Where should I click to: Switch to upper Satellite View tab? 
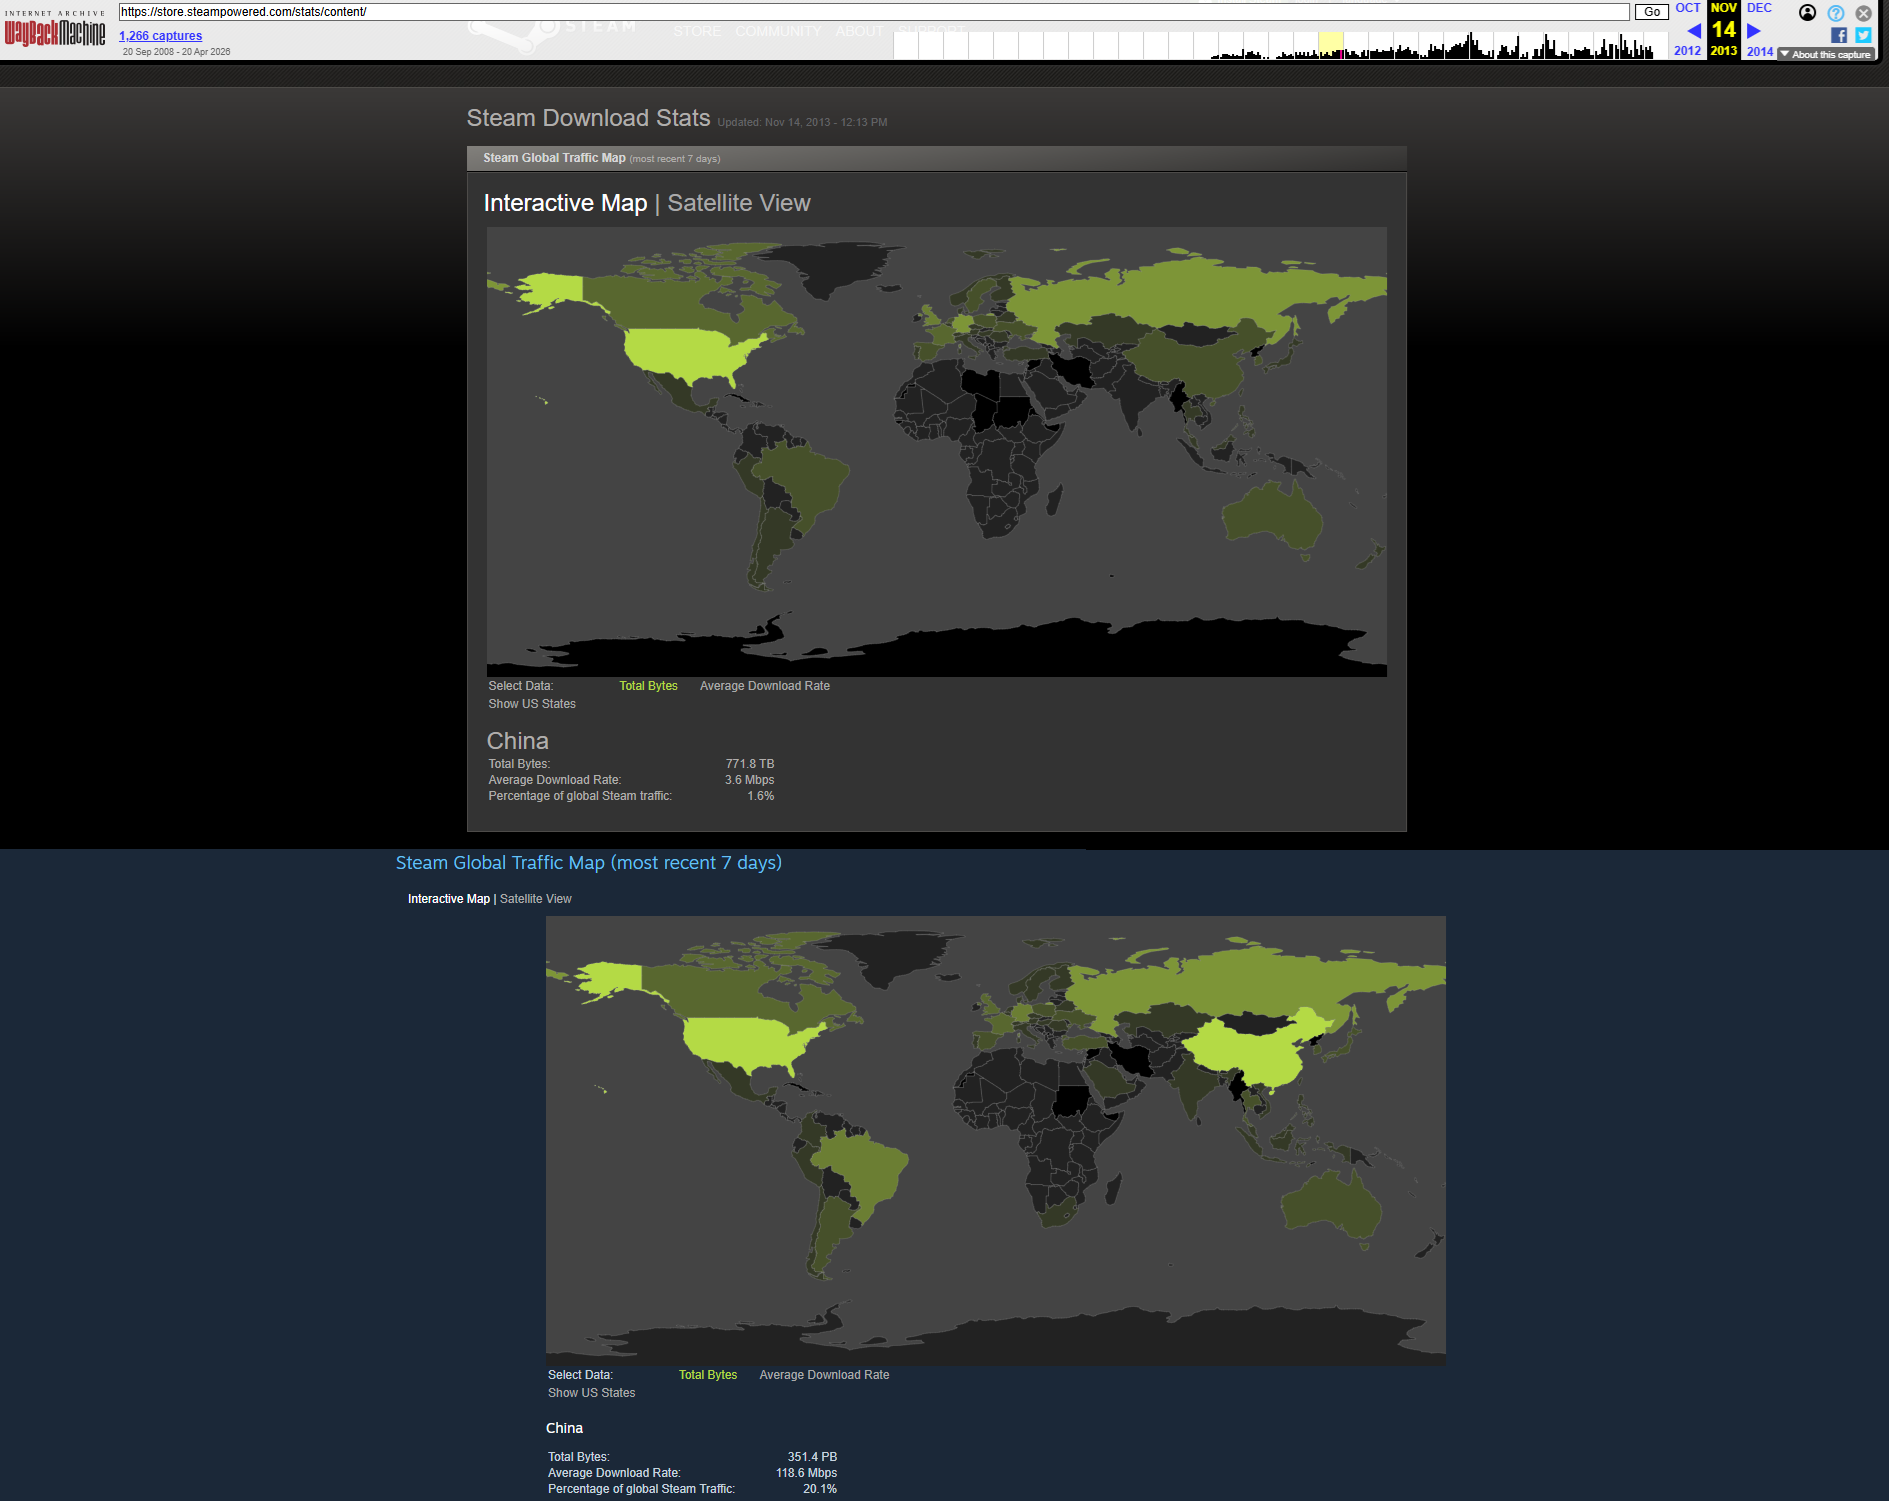pos(739,203)
